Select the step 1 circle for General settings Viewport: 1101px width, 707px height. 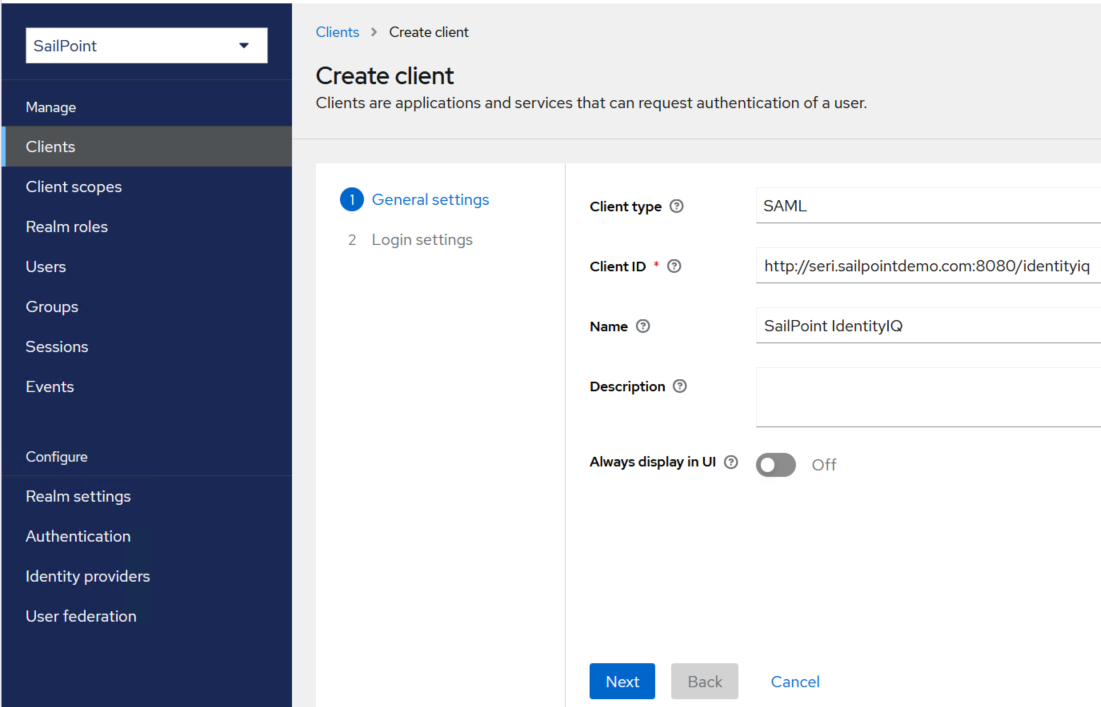[352, 199]
